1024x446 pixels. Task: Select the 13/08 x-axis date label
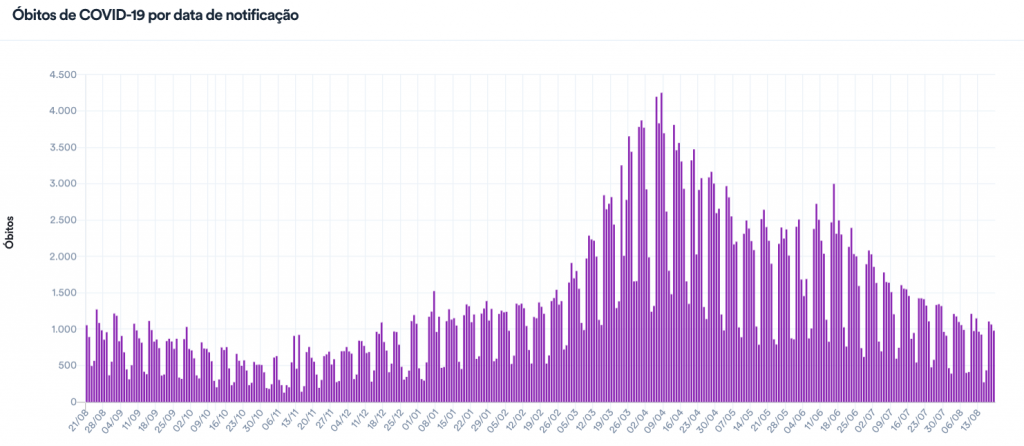tap(971, 416)
